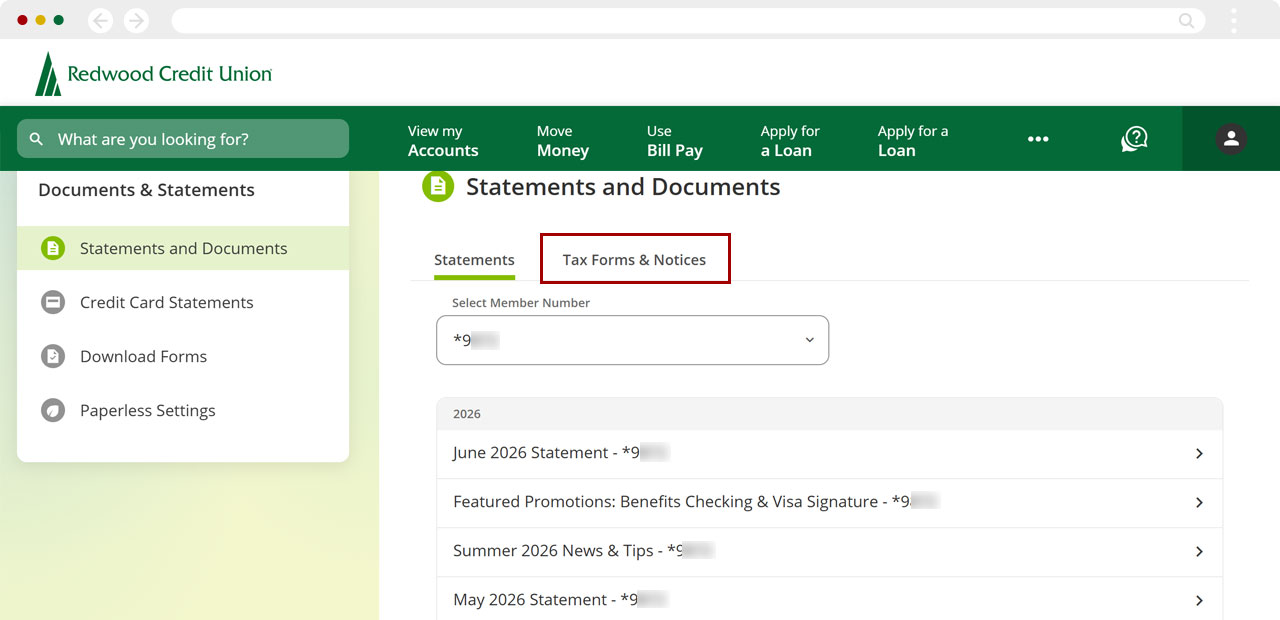Image resolution: width=1280 pixels, height=620 pixels.
Task: Expand May 2026 Statement row chevron
Action: coord(1199,601)
